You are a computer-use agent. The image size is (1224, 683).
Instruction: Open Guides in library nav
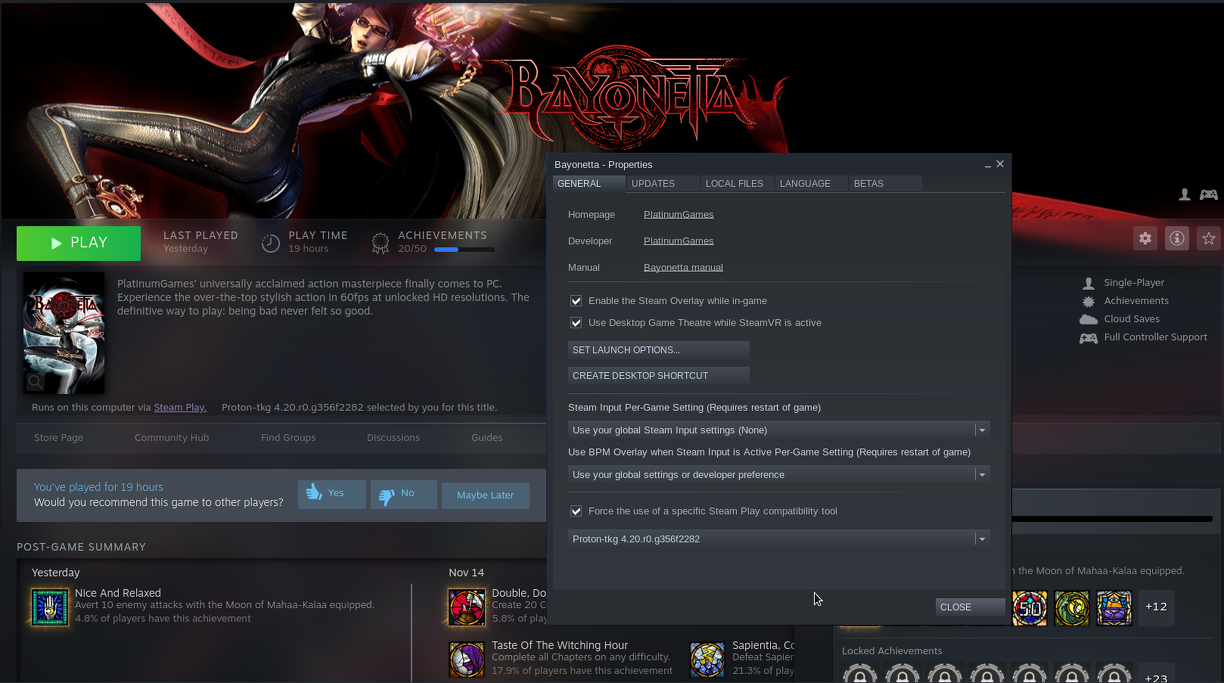point(487,438)
